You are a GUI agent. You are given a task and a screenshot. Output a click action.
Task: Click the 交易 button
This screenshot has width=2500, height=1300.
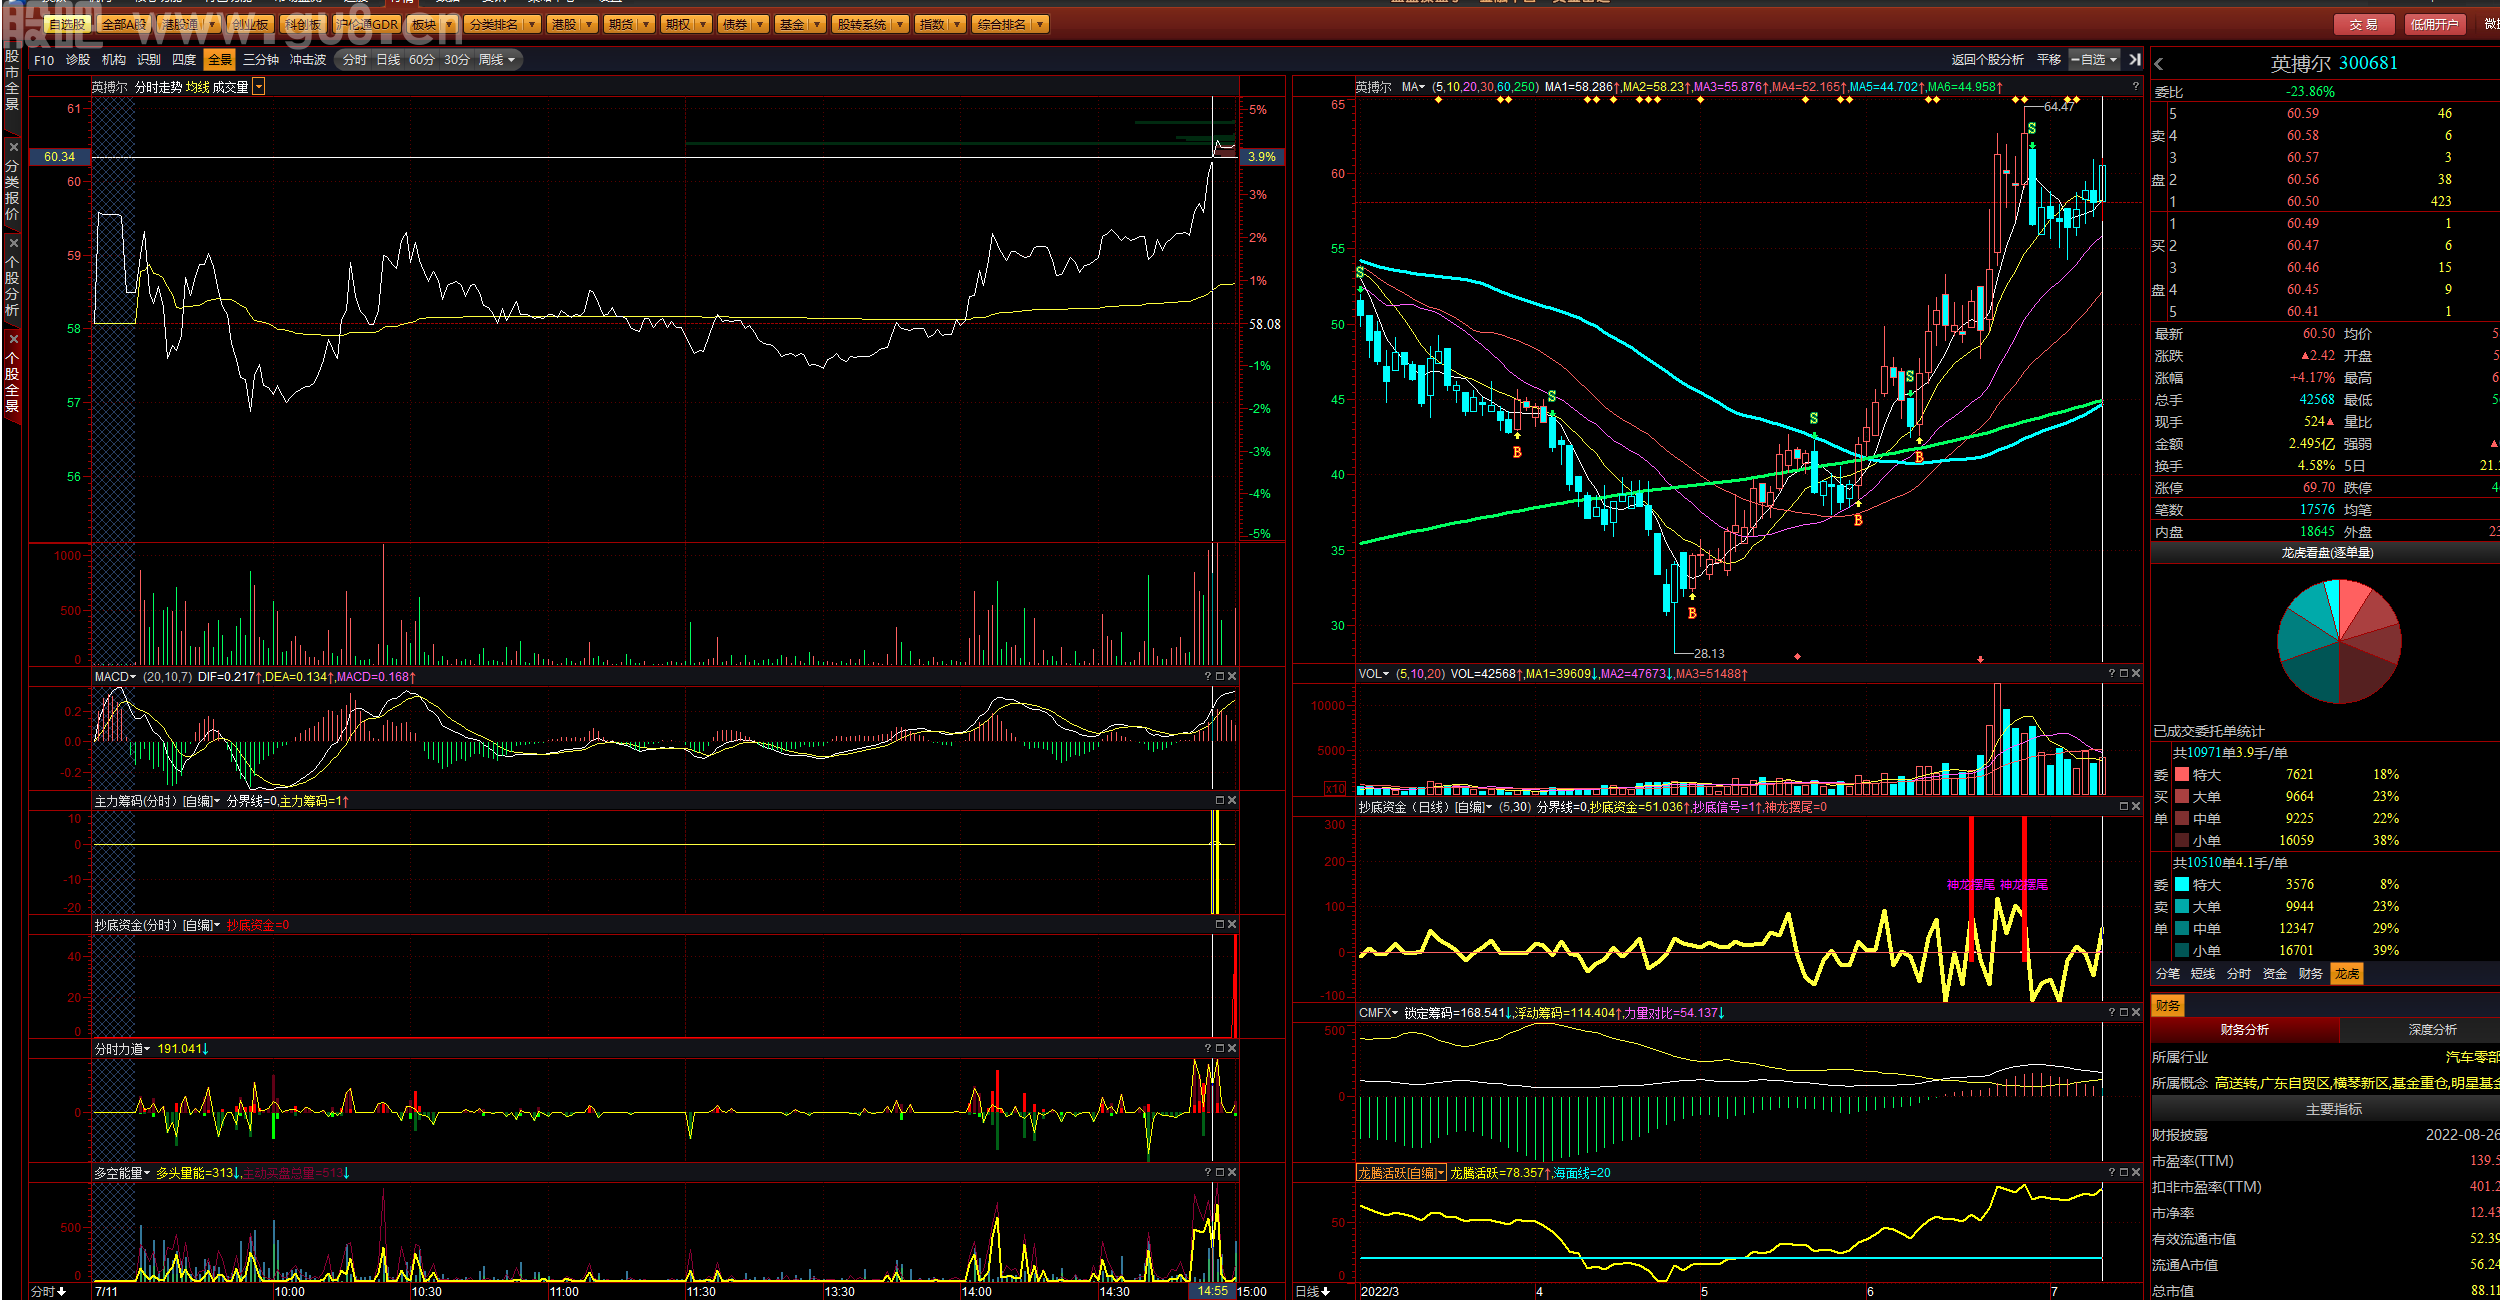pyautogui.click(x=2364, y=25)
